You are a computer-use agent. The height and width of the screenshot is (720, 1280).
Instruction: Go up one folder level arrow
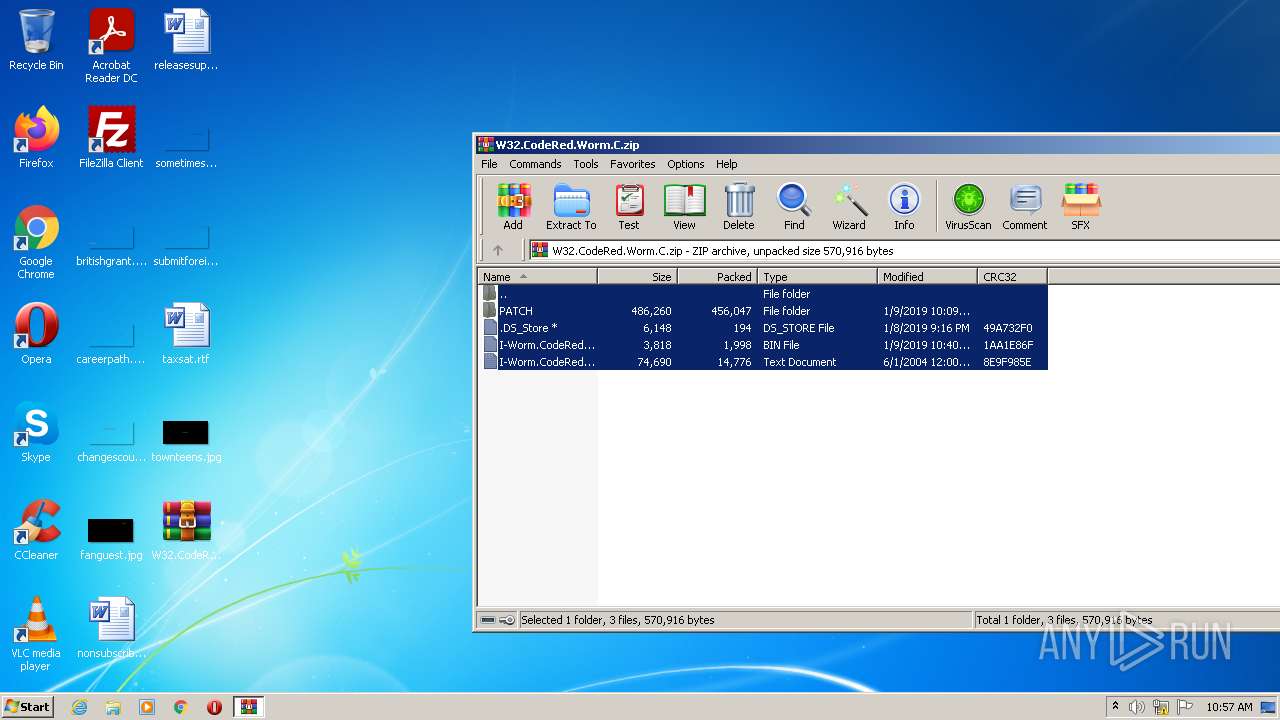498,251
